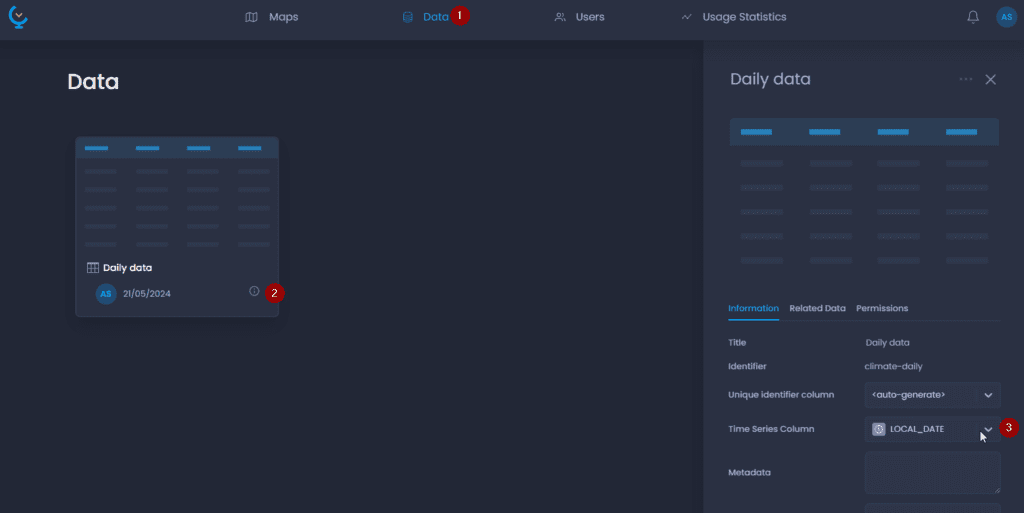
Task: Click the app logo in the top-left corner
Action: (18, 17)
